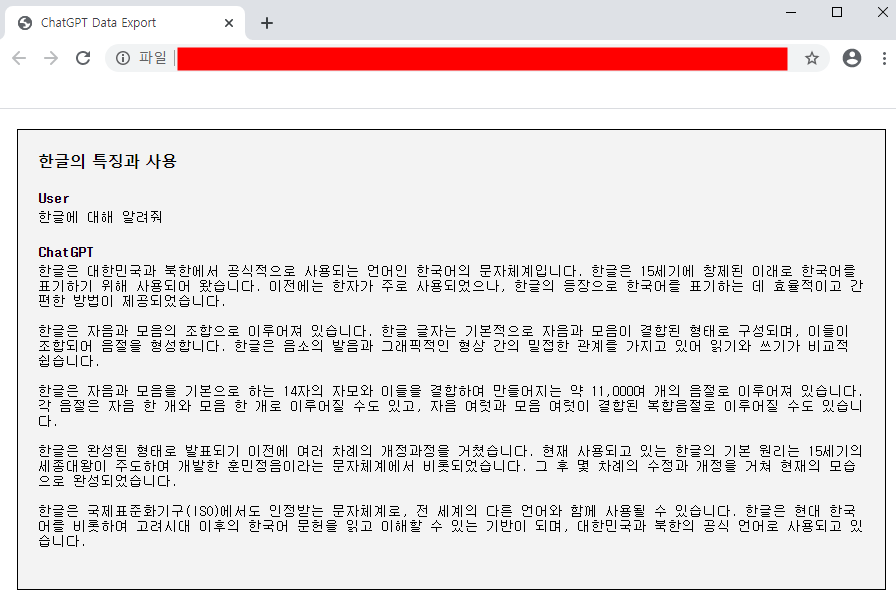This screenshot has width=896, height=602.
Task: Open the user profile avatar icon
Action: pos(851,58)
